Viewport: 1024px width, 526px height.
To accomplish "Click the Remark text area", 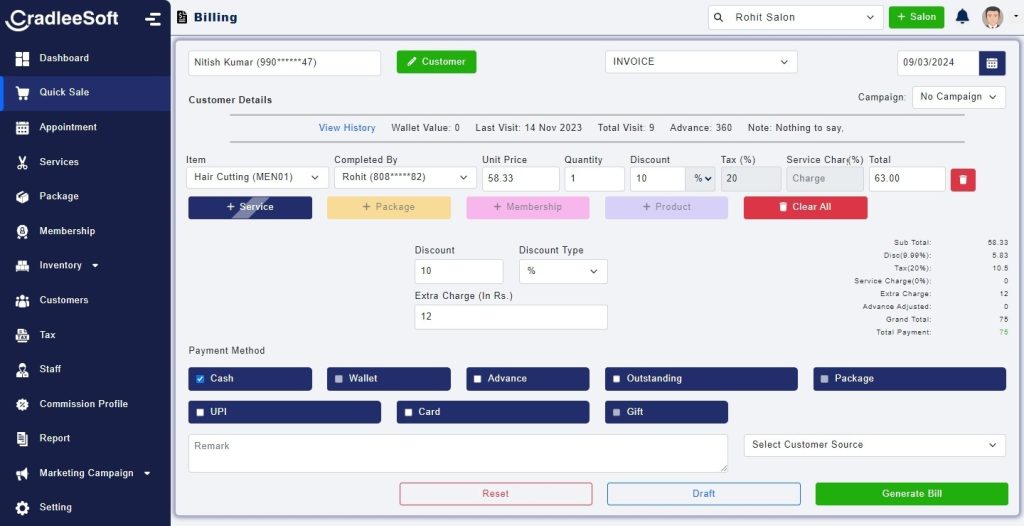I will pos(457,453).
